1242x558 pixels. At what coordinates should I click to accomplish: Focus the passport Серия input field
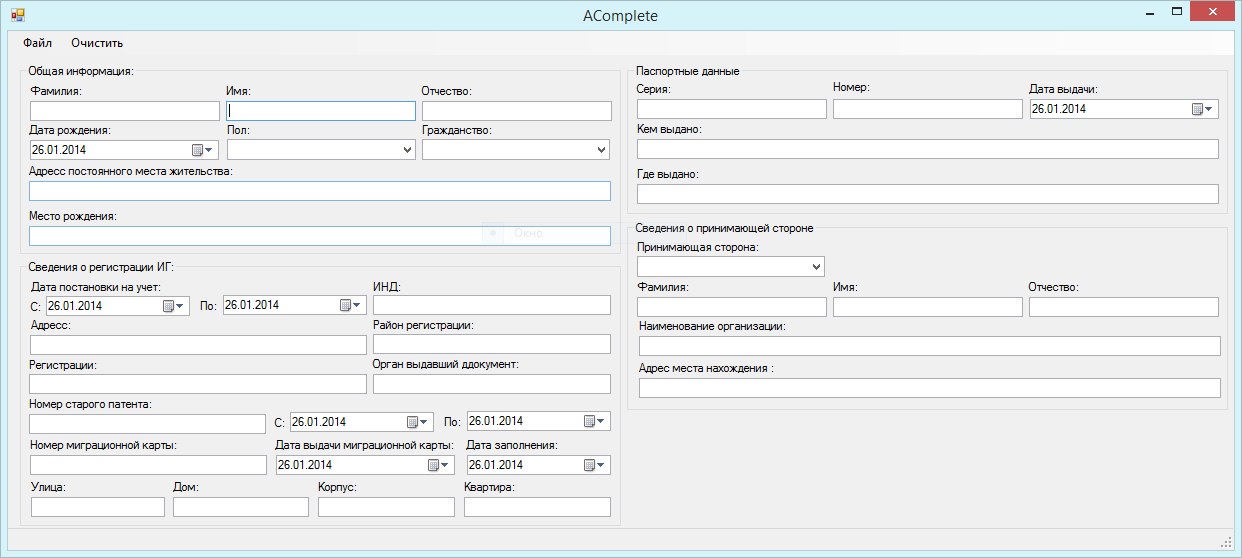(x=731, y=110)
